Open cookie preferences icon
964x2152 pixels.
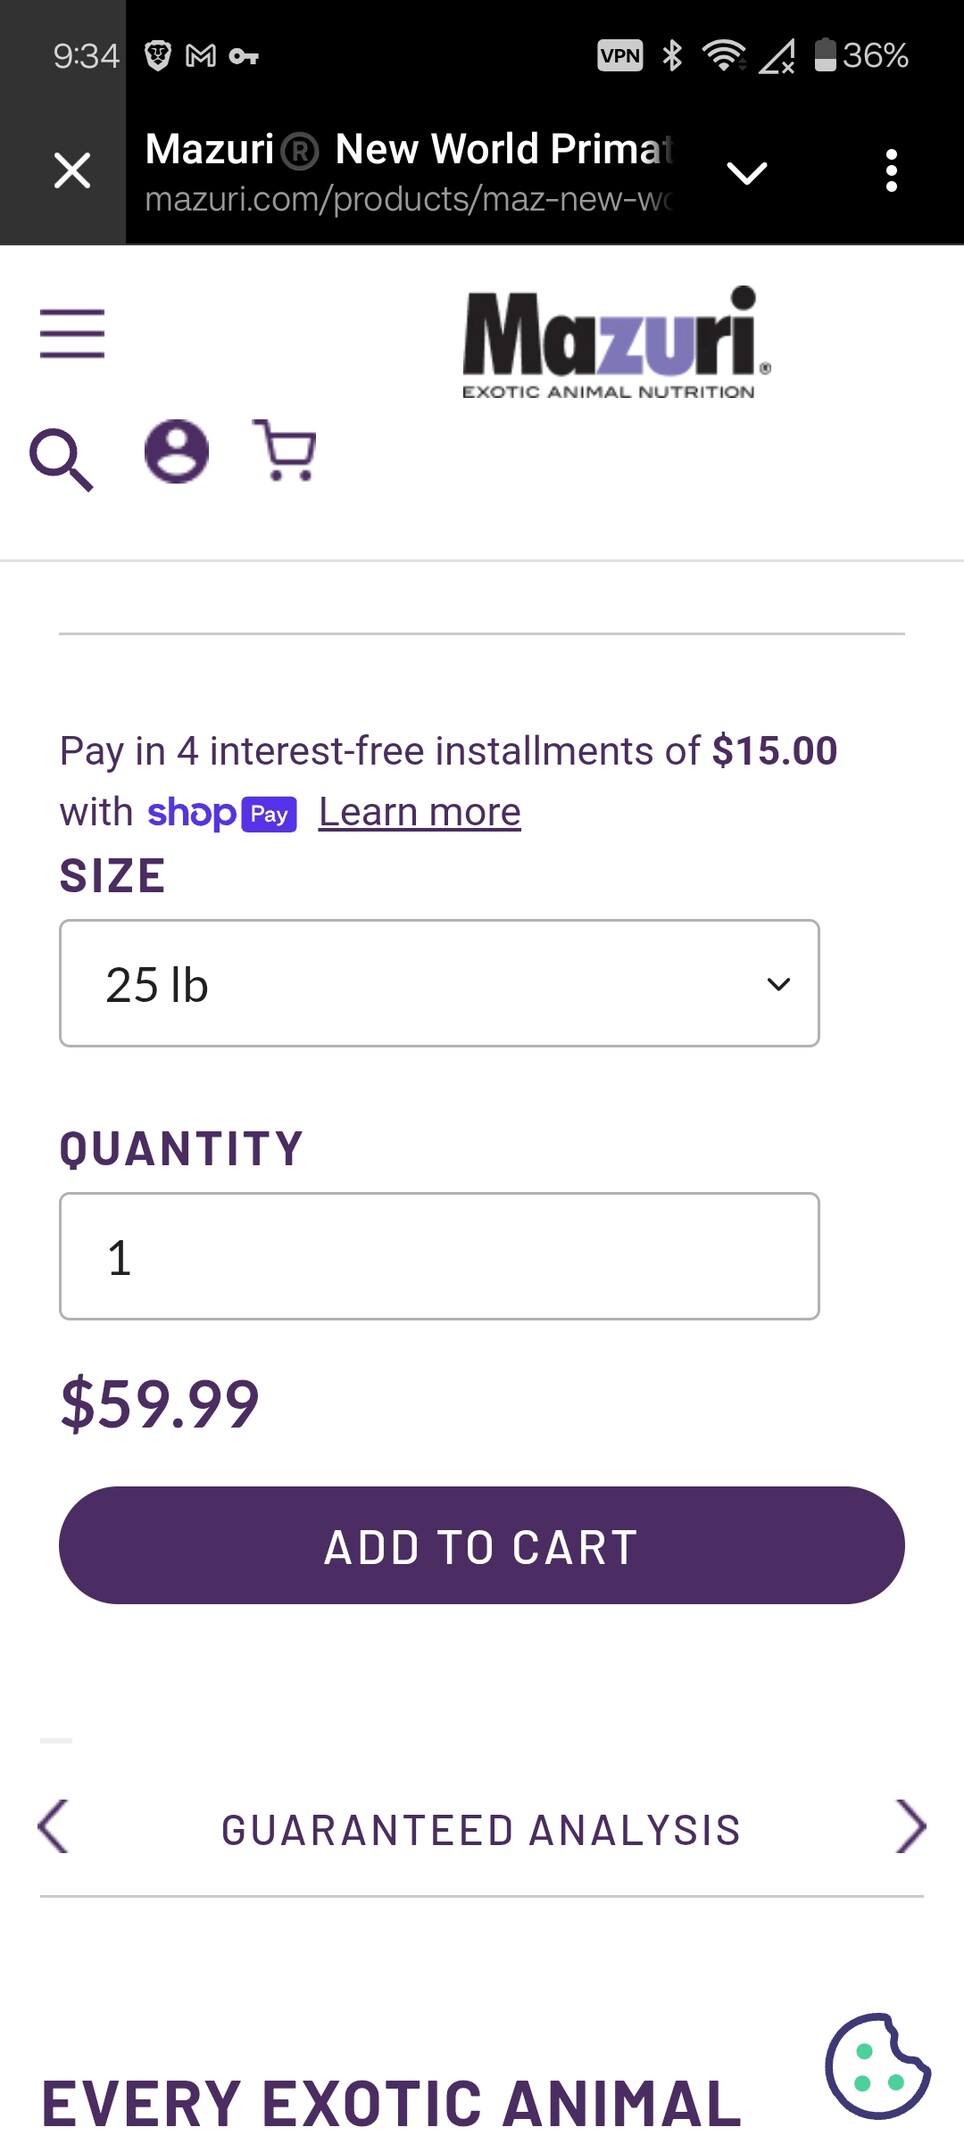tap(878, 2066)
